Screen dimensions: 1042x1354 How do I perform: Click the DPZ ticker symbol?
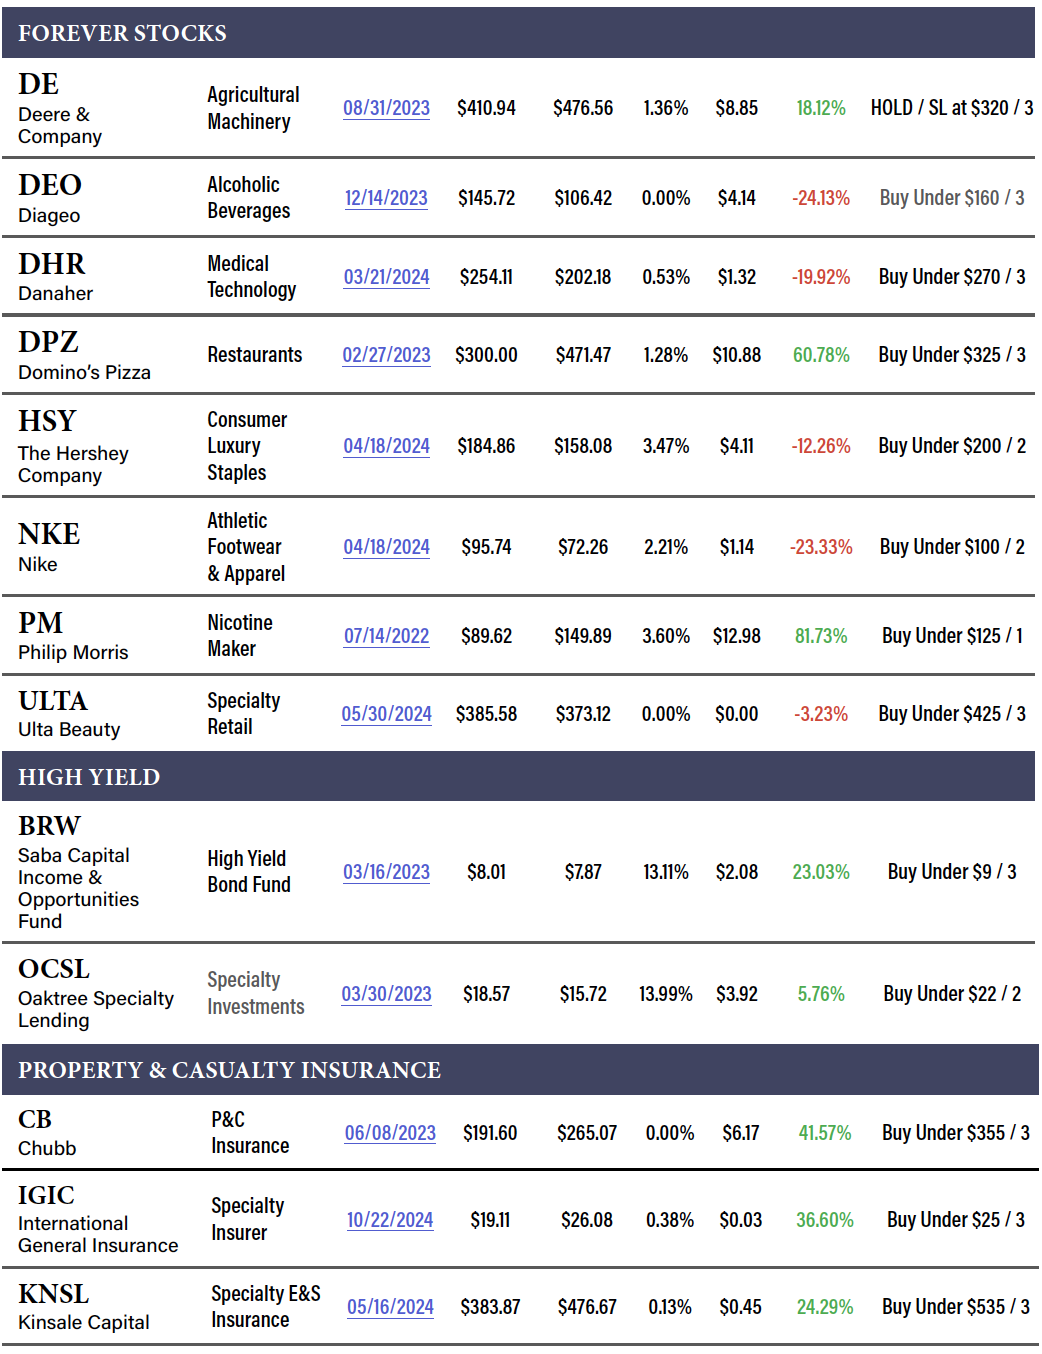click(48, 342)
